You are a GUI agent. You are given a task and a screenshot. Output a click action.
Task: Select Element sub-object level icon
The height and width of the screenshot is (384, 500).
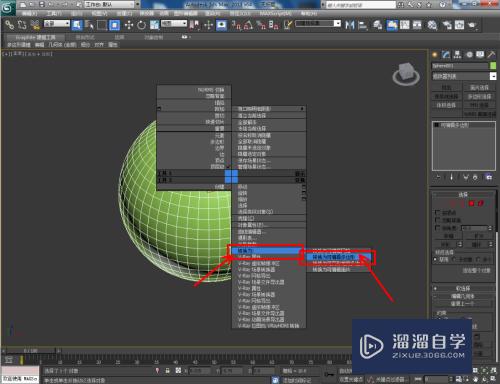(x=480, y=203)
